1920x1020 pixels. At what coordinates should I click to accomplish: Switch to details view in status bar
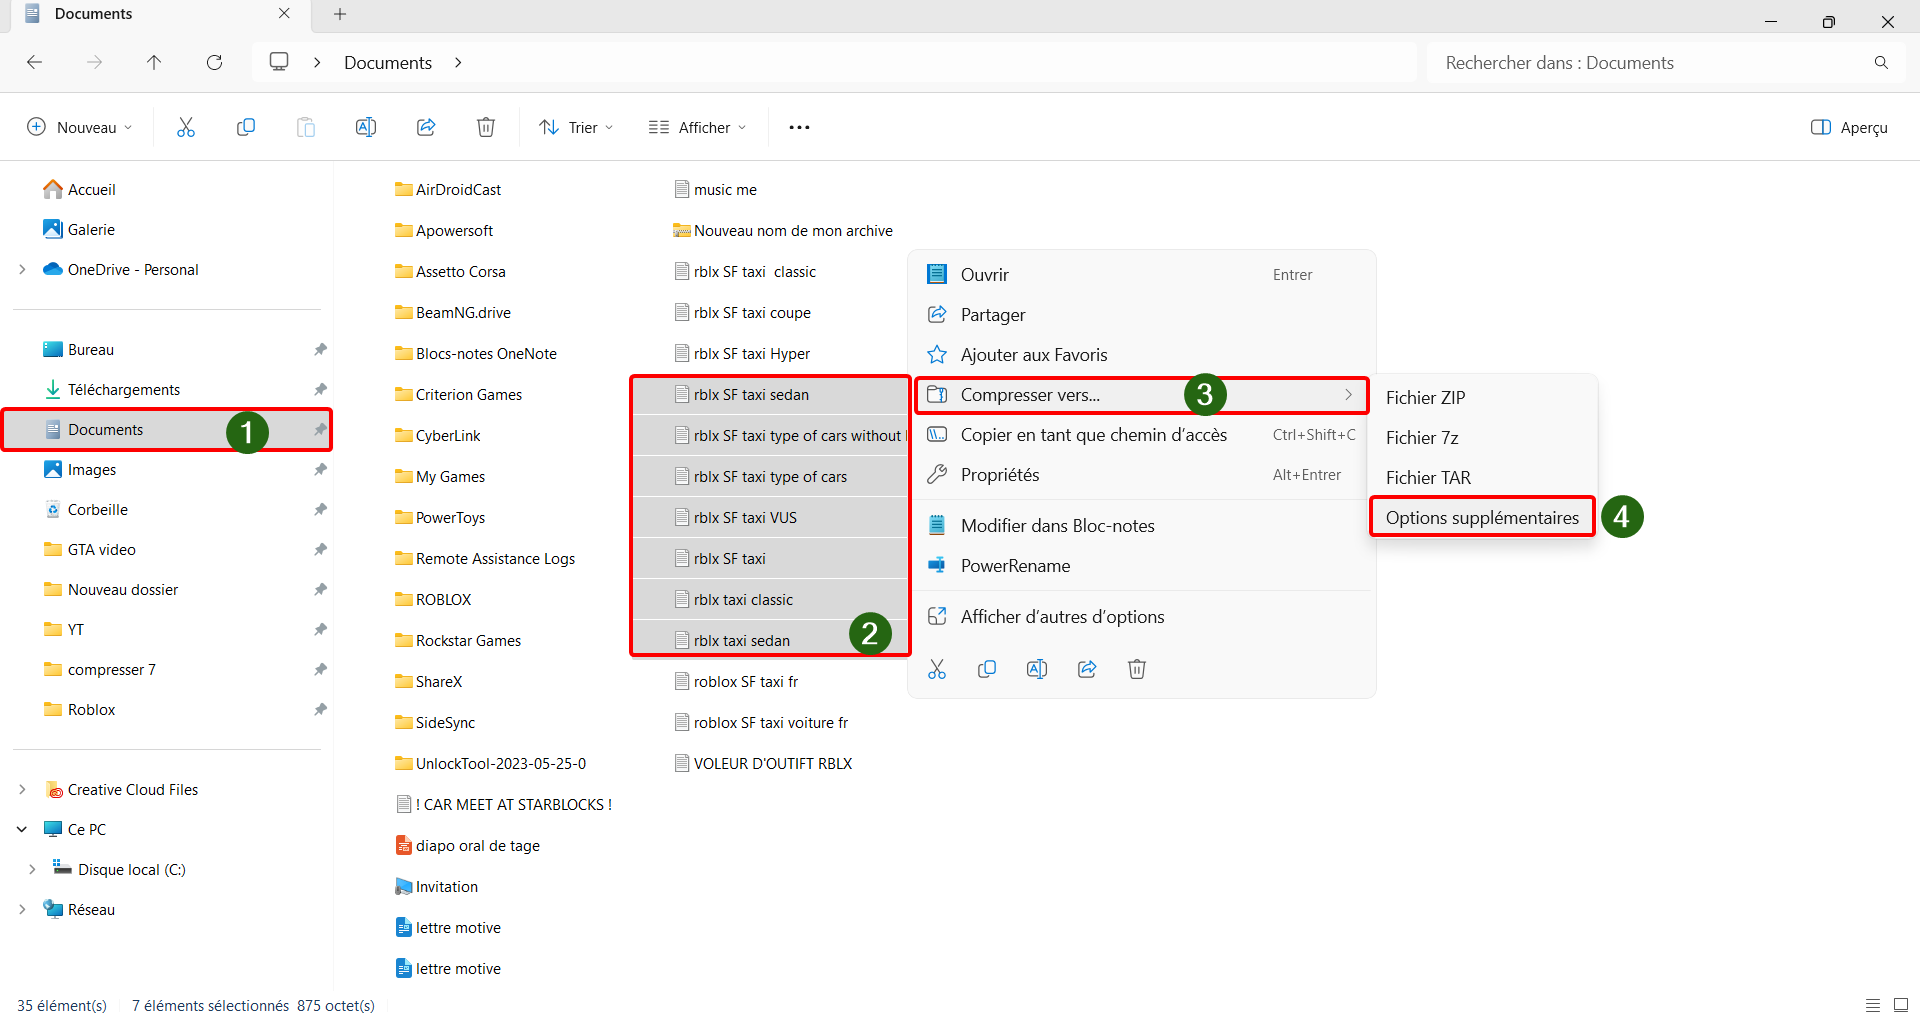[x=1873, y=1005]
